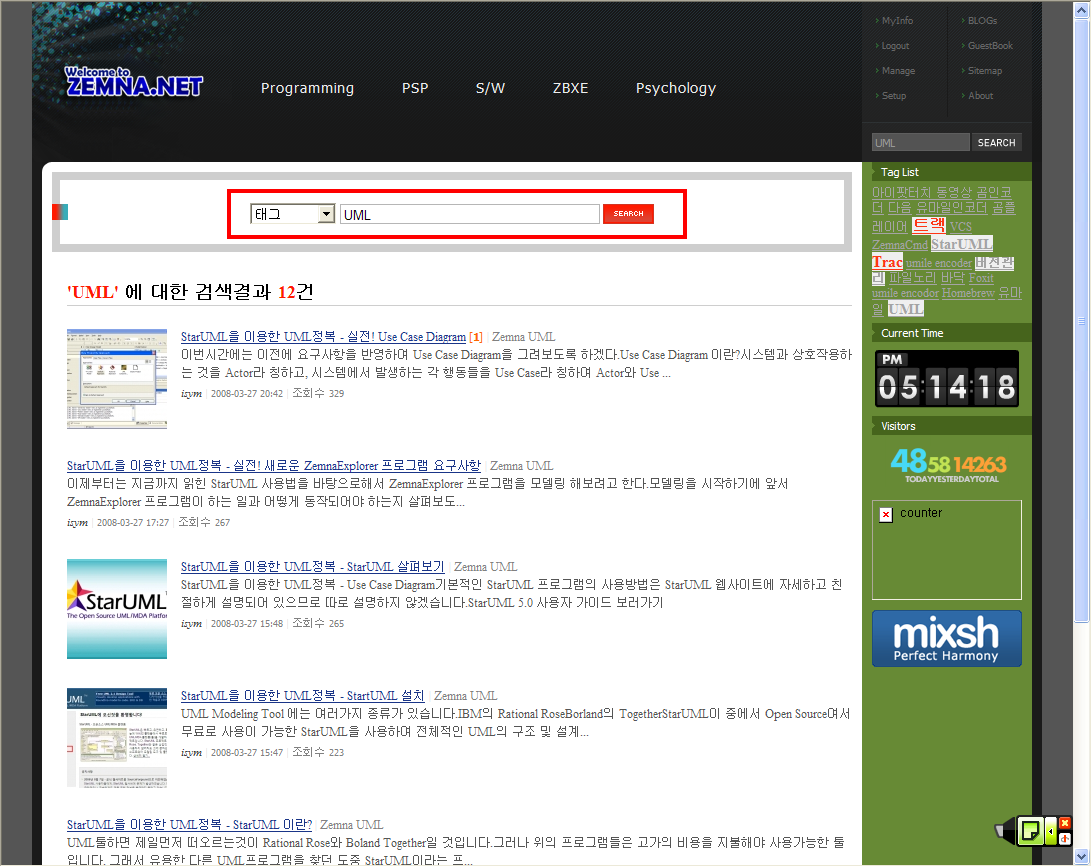Select the 'umile encoder' tag
Image resolution: width=1092 pixels, height=867 pixels.
(x=939, y=263)
